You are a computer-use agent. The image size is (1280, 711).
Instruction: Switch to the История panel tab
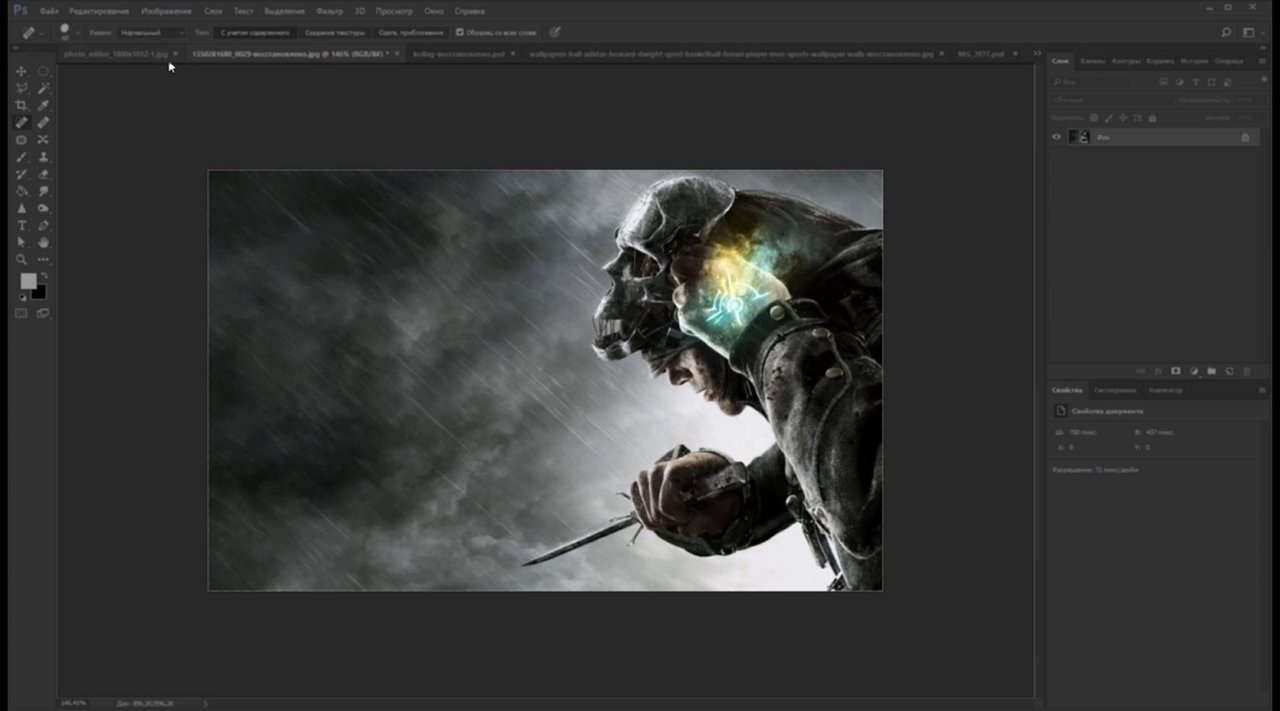coord(1194,61)
